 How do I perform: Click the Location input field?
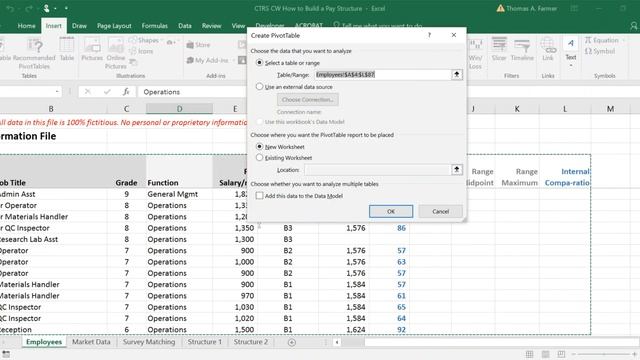click(378, 170)
